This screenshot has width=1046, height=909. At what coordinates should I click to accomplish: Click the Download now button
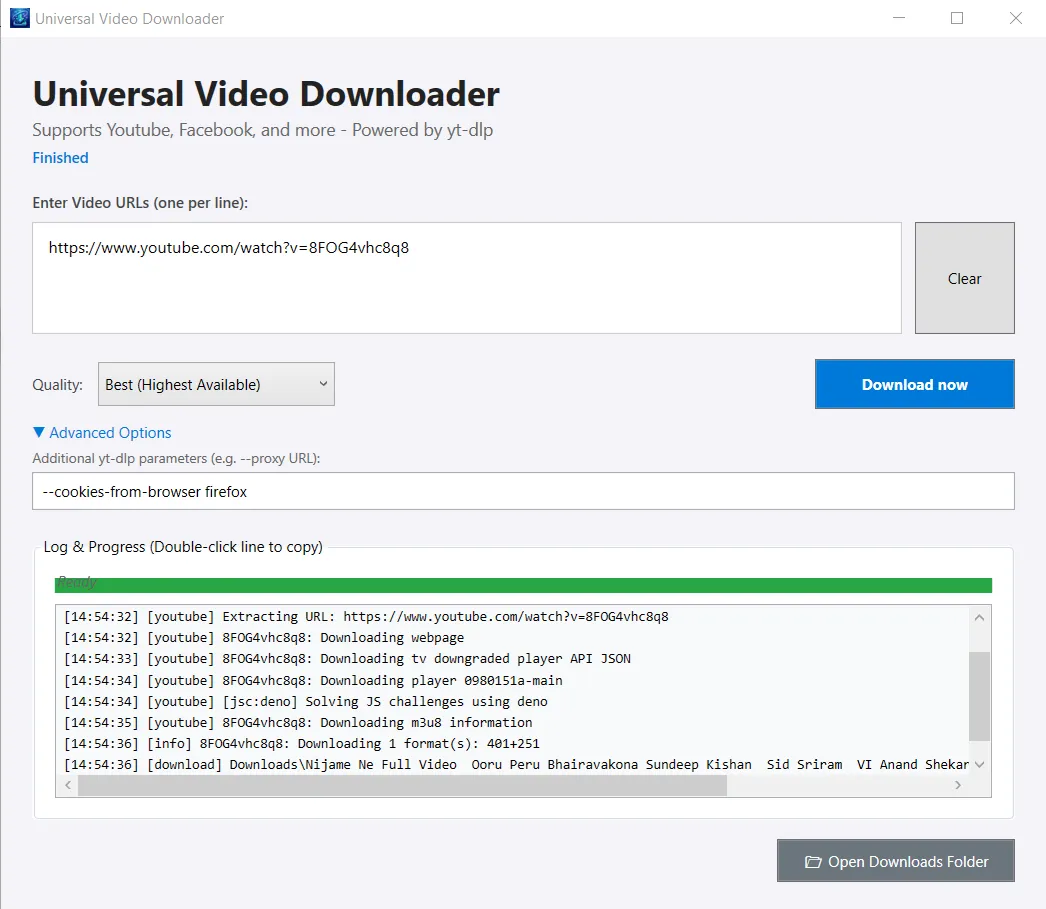click(x=915, y=384)
